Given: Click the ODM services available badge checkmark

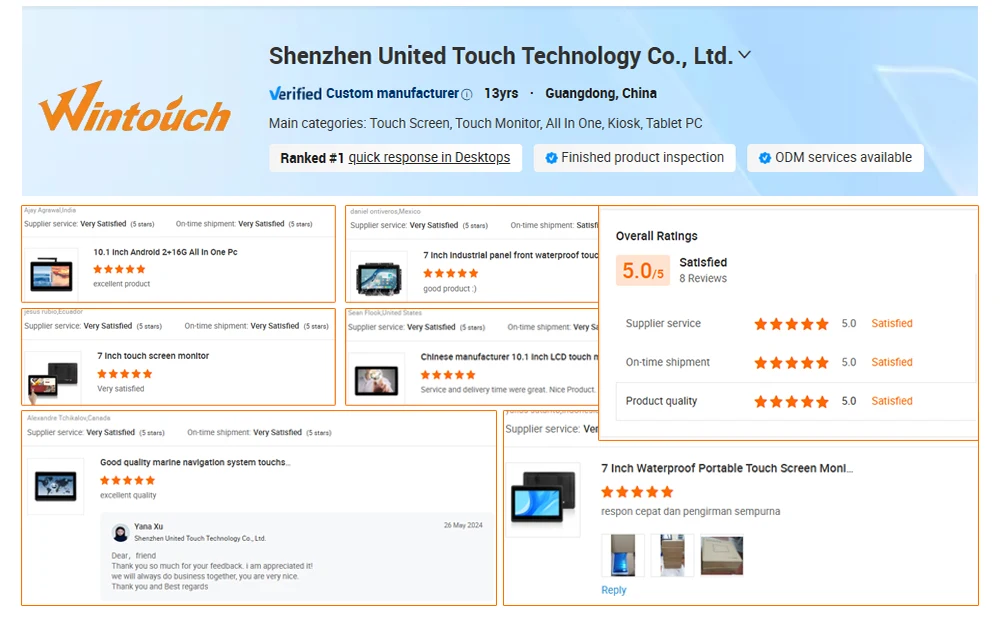Looking at the screenshot, I should (764, 158).
